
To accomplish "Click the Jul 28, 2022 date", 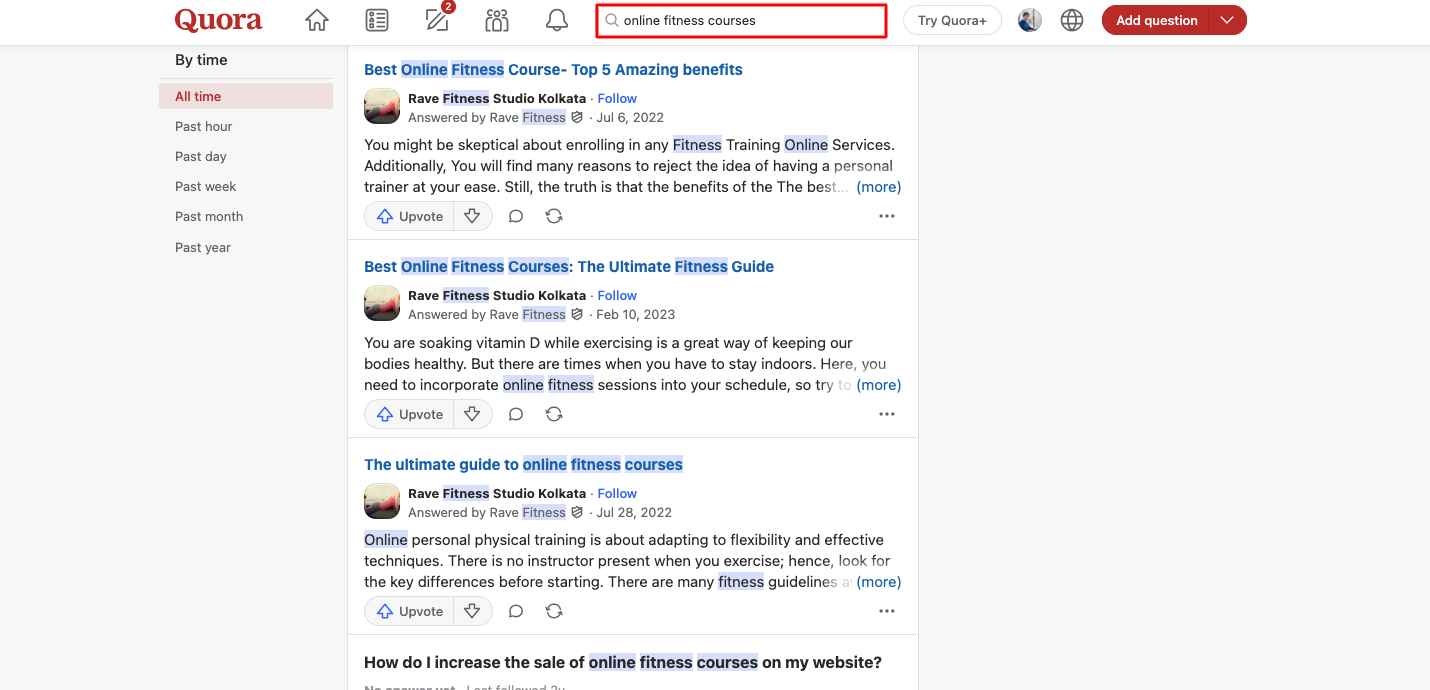I will click(x=634, y=512).
